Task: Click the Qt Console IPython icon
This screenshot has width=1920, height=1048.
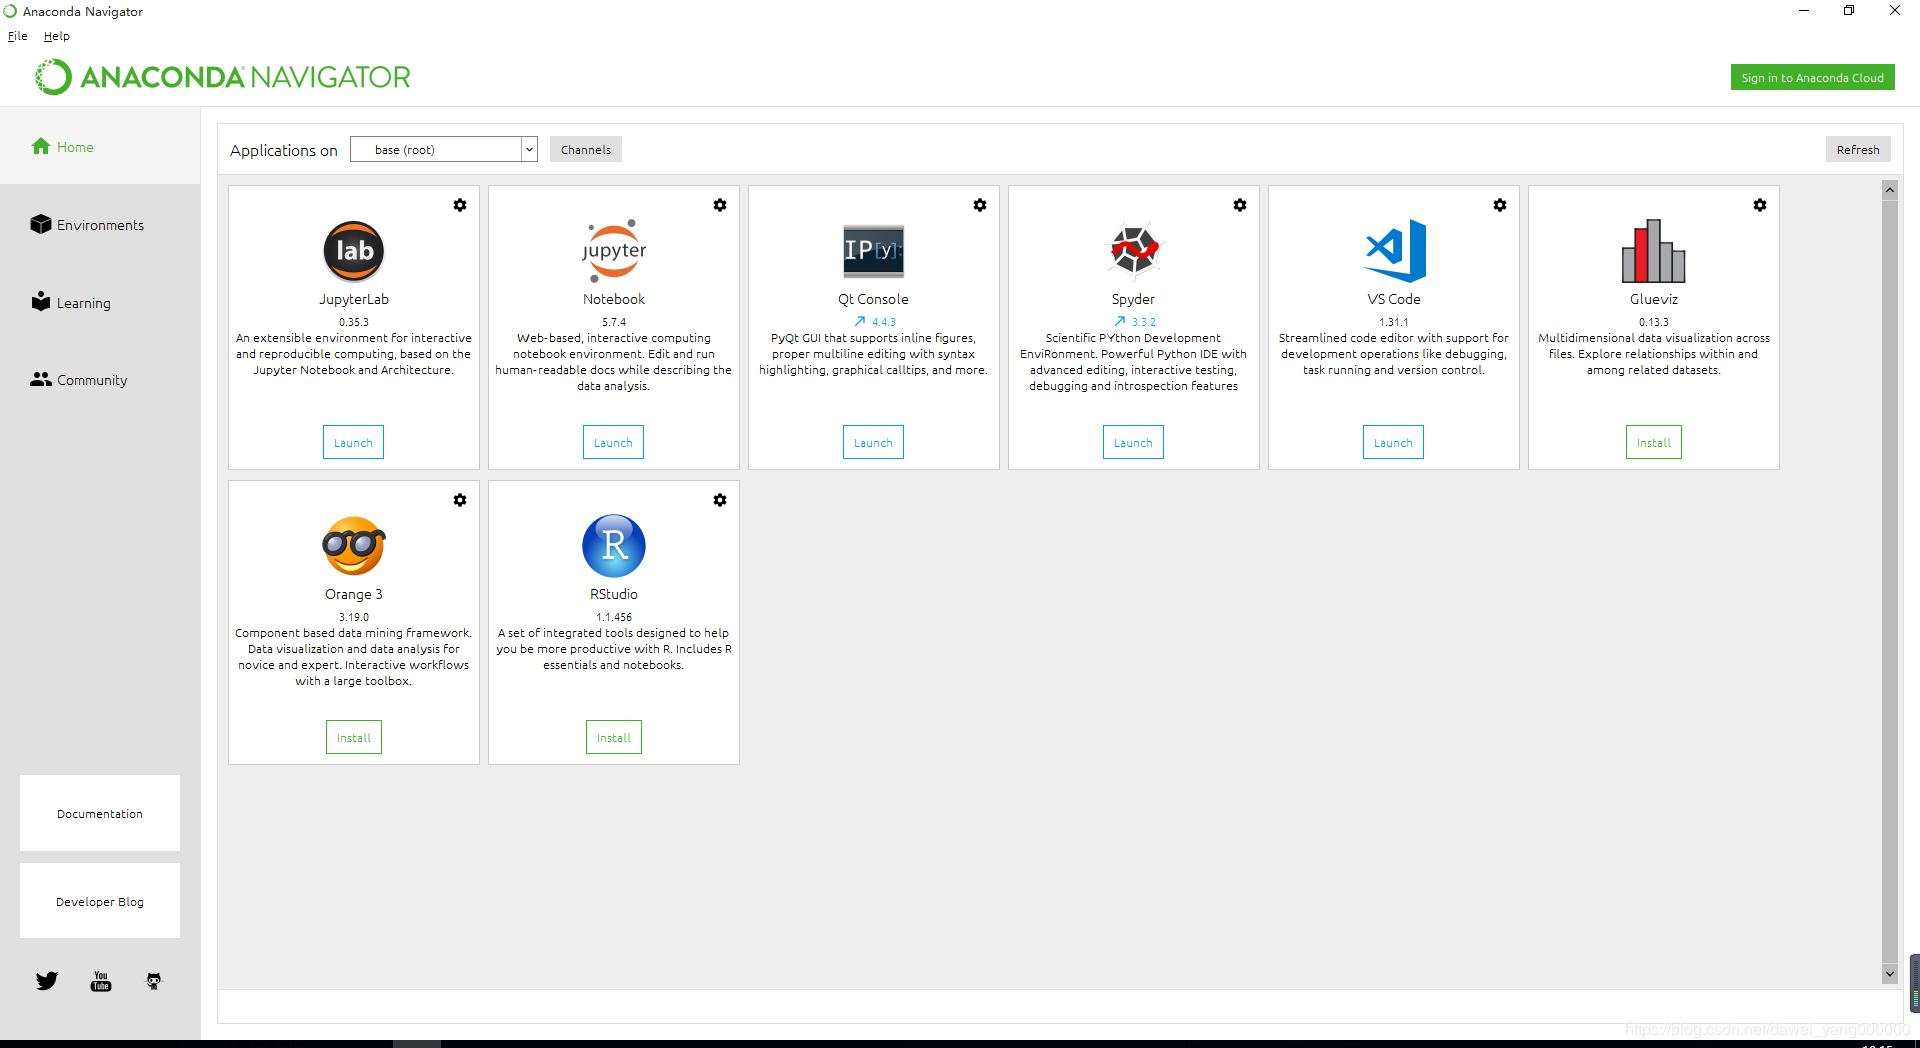Action: click(x=873, y=250)
